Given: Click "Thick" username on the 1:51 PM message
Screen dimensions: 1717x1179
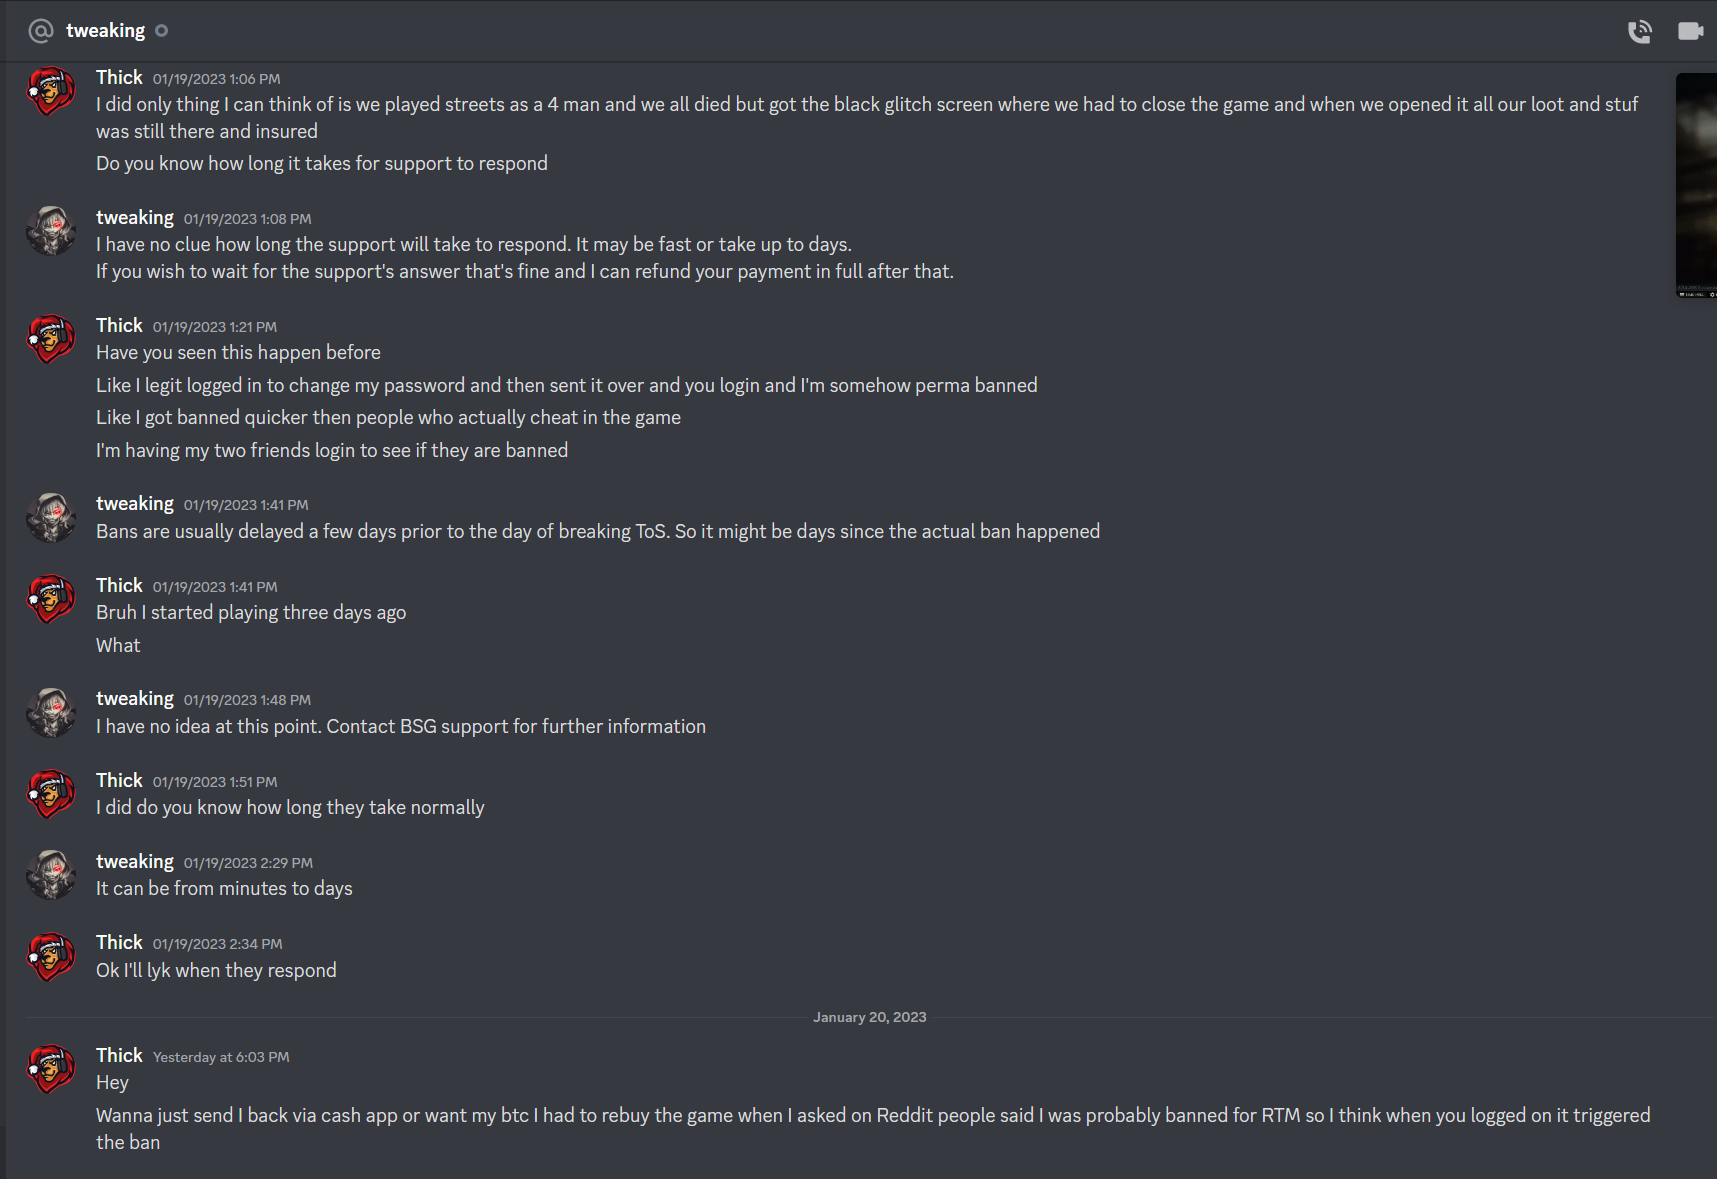Looking at the screenshot, I should (119, 781).
